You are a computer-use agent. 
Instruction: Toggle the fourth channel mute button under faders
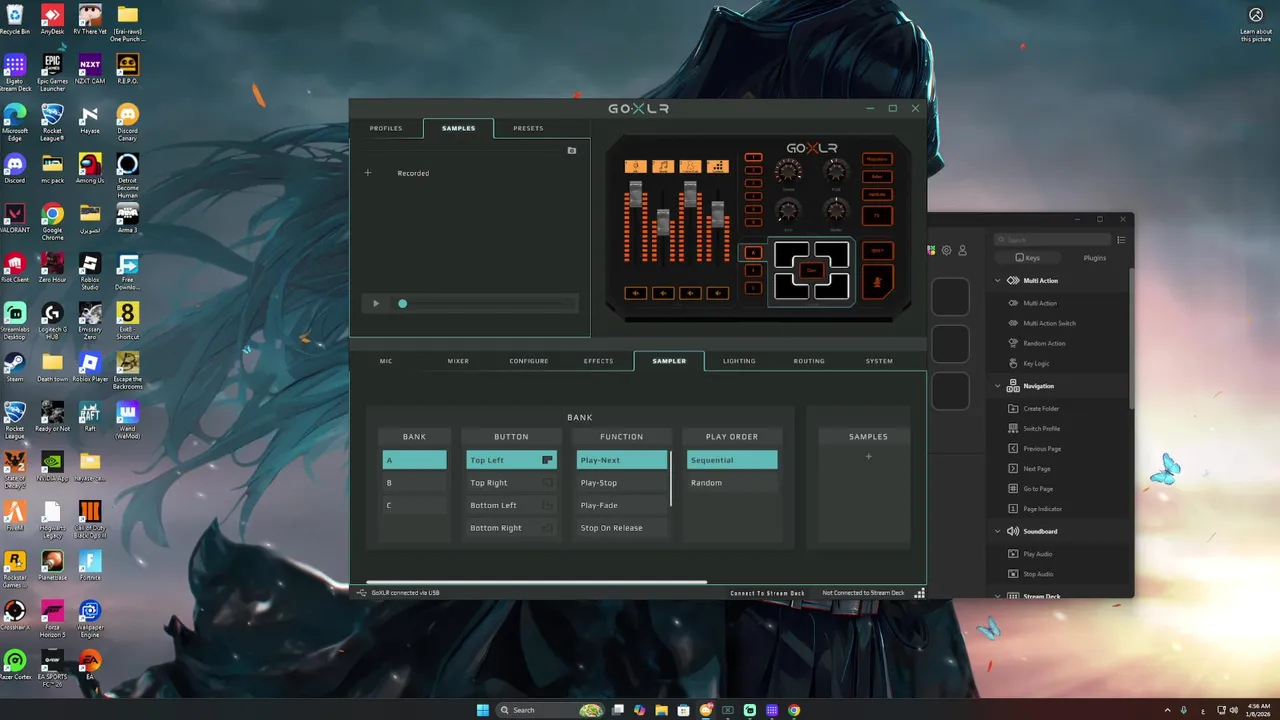pyautogui.click(x=718, y=293)
